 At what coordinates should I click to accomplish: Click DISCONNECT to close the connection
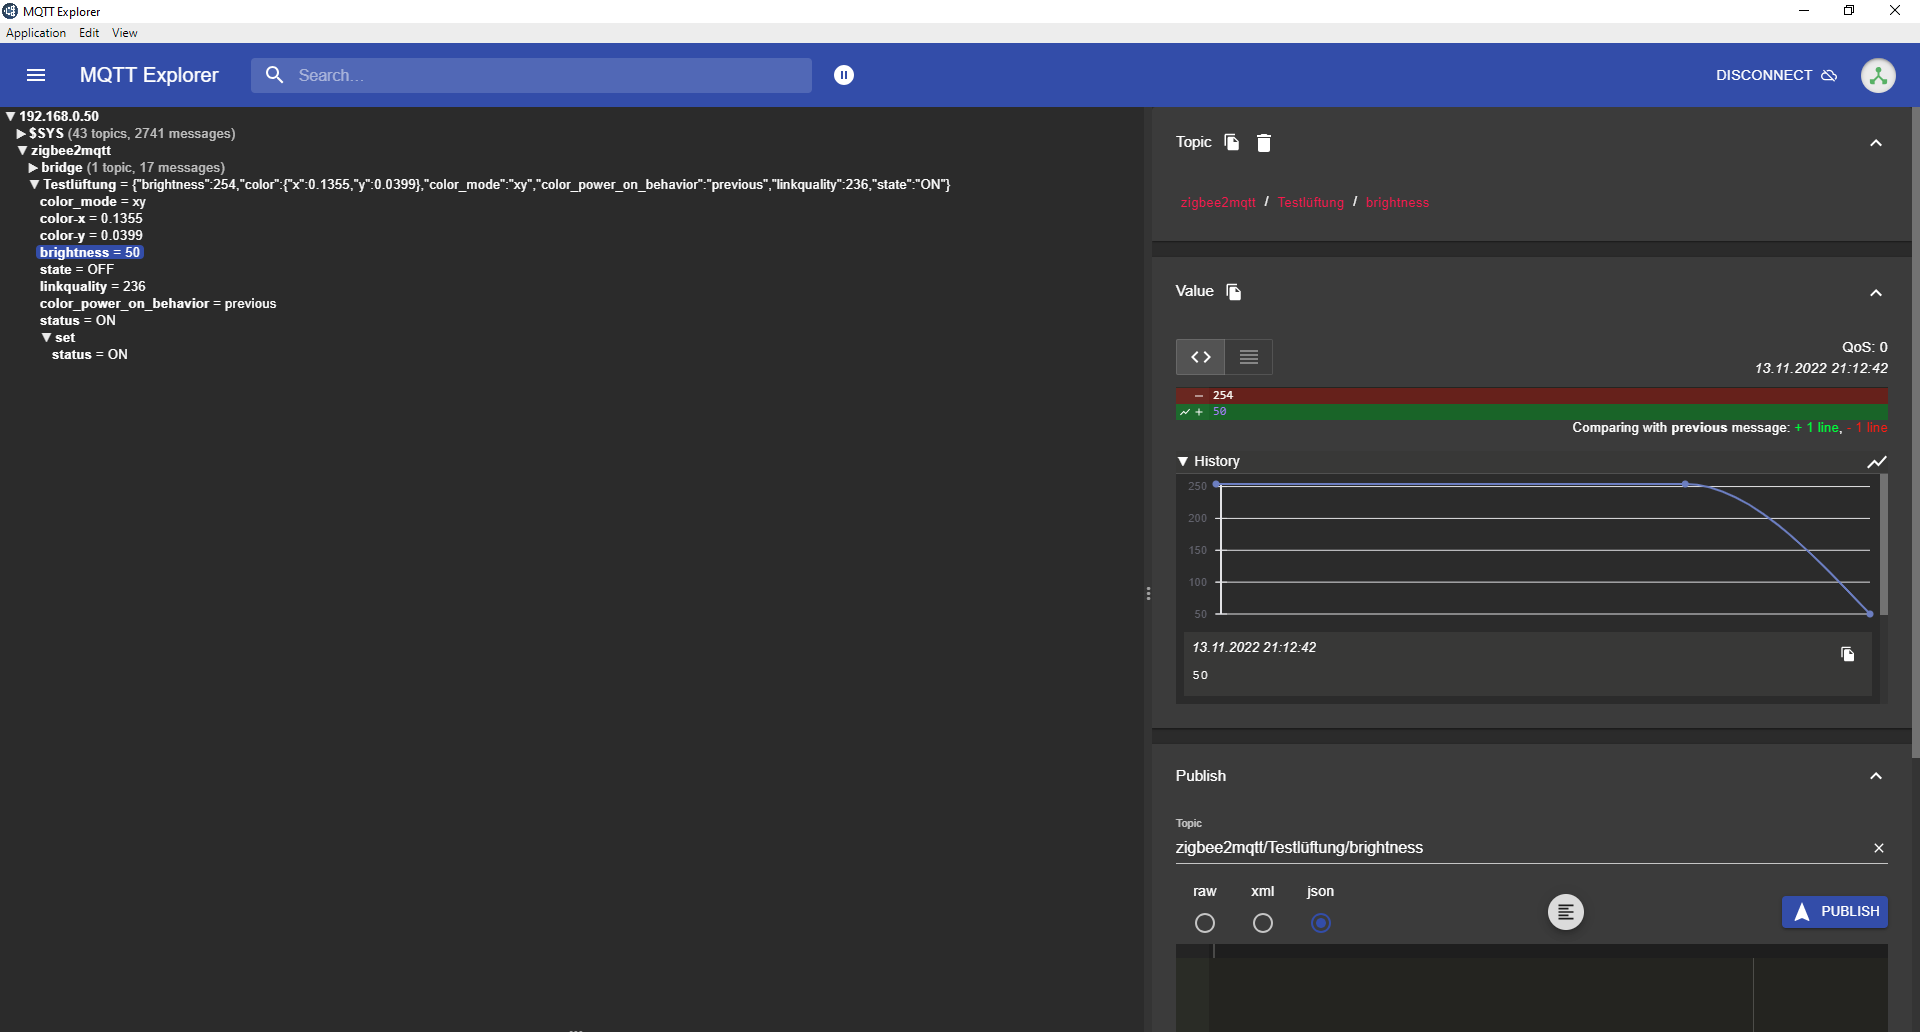point(1762,75)
